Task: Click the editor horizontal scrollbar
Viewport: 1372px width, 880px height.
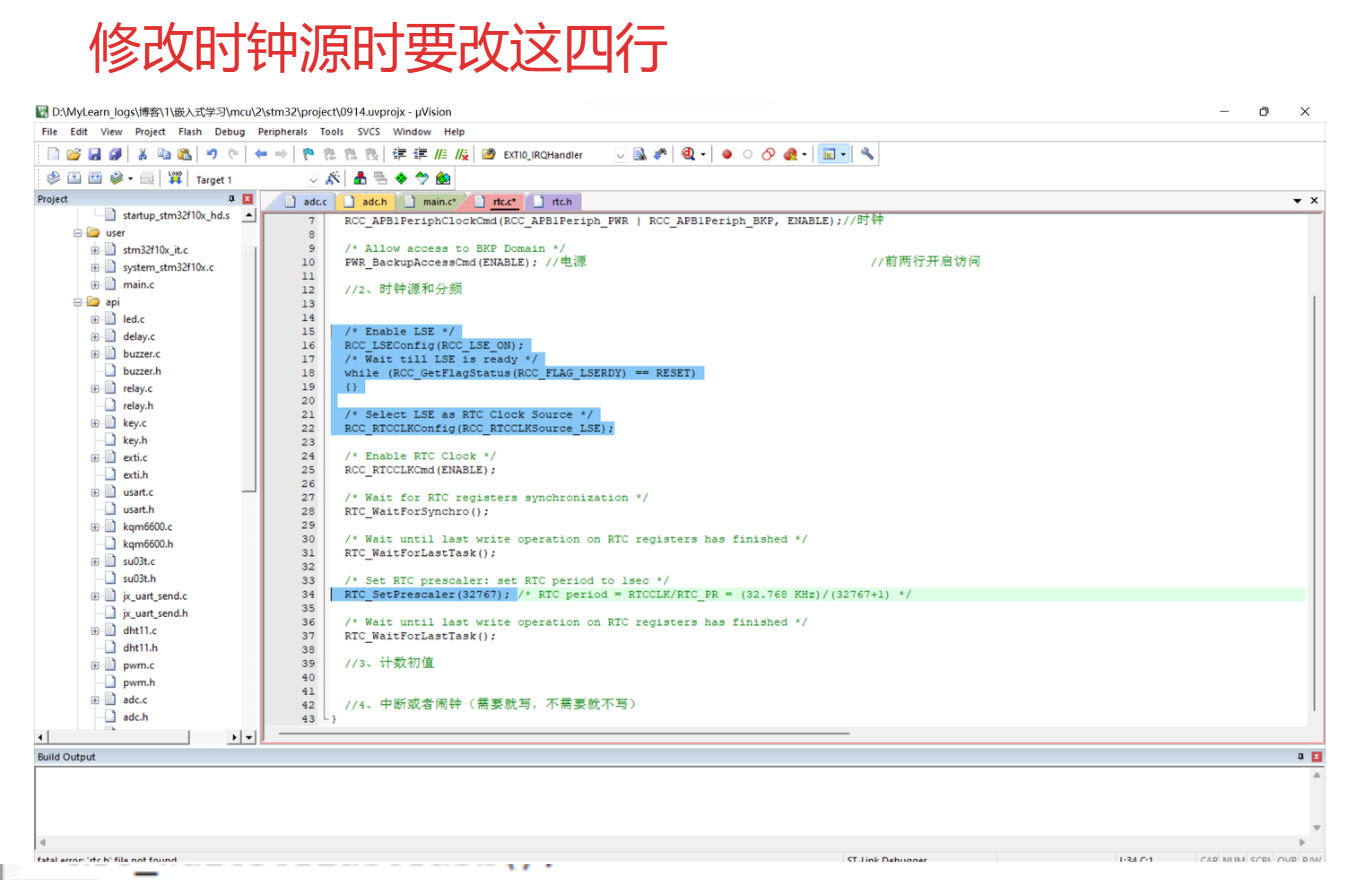Action: (x=564, y=733)
